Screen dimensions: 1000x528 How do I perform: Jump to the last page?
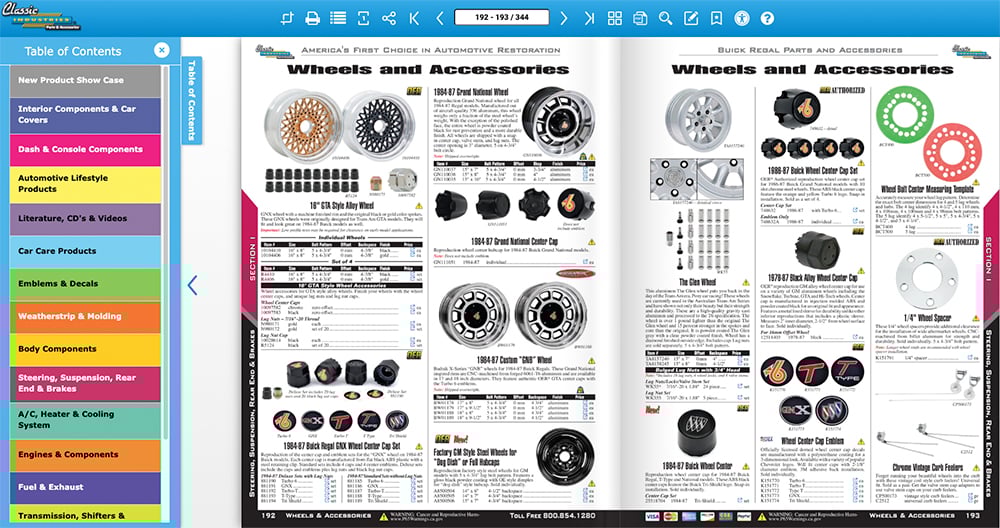click(589, 18)
